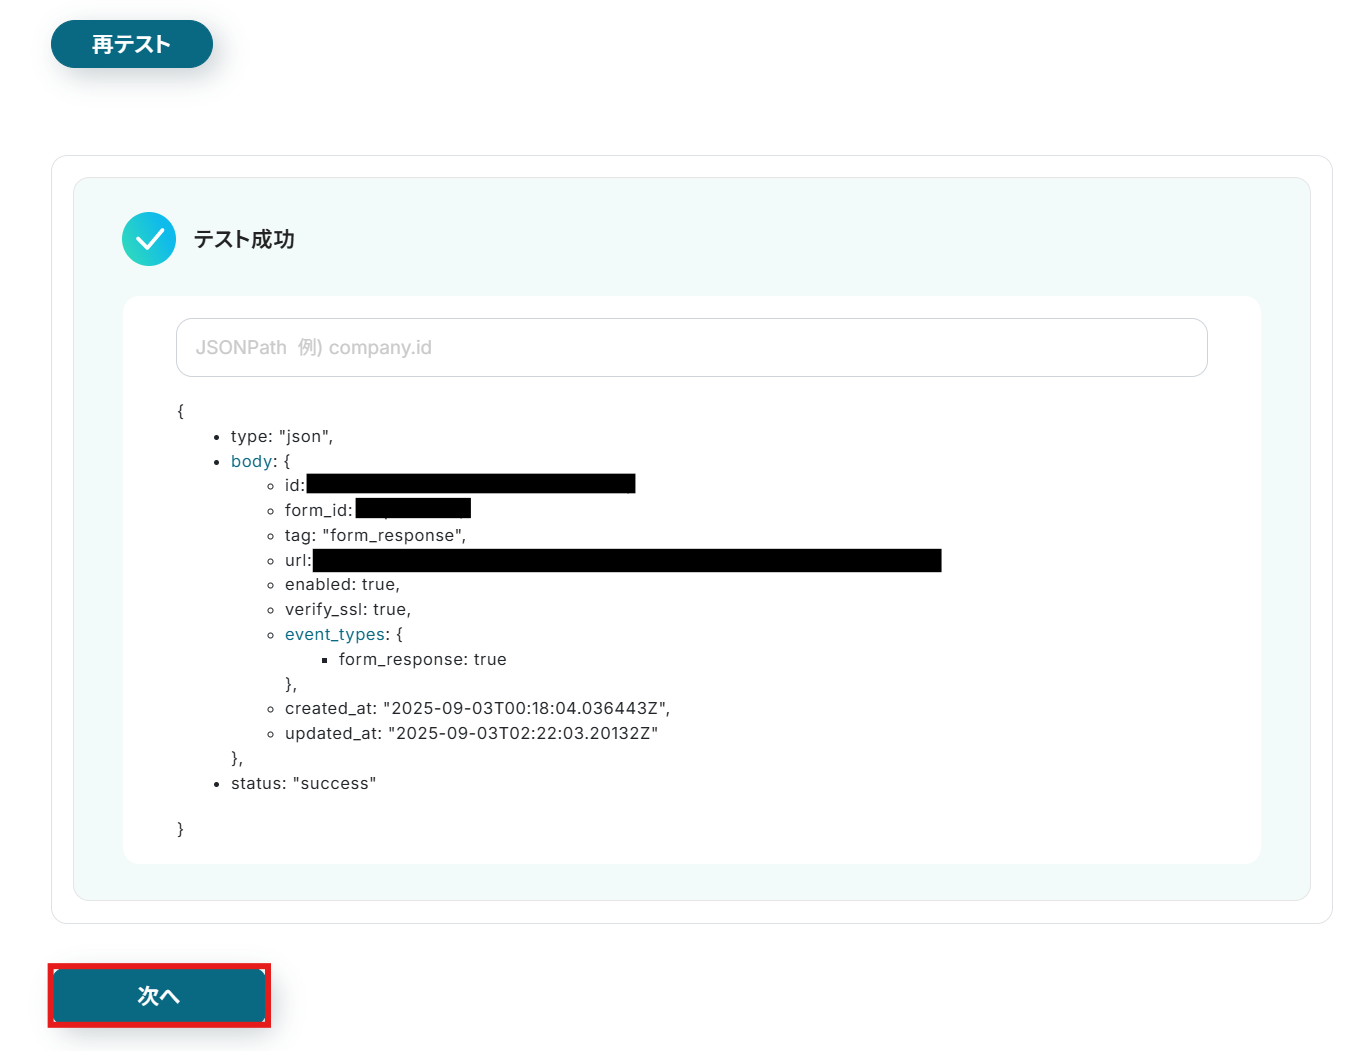This screenshot has height=1051, width=1357.
Task: Click the verify_ssl: true line
Action: pos(348,609)
